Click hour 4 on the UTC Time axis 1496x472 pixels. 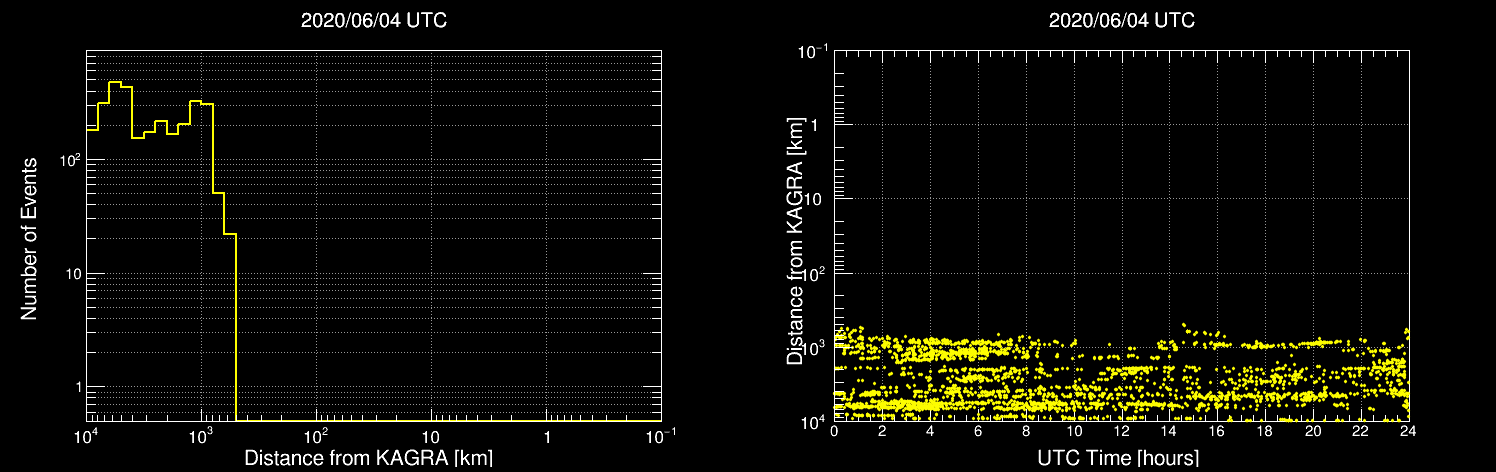930,431
